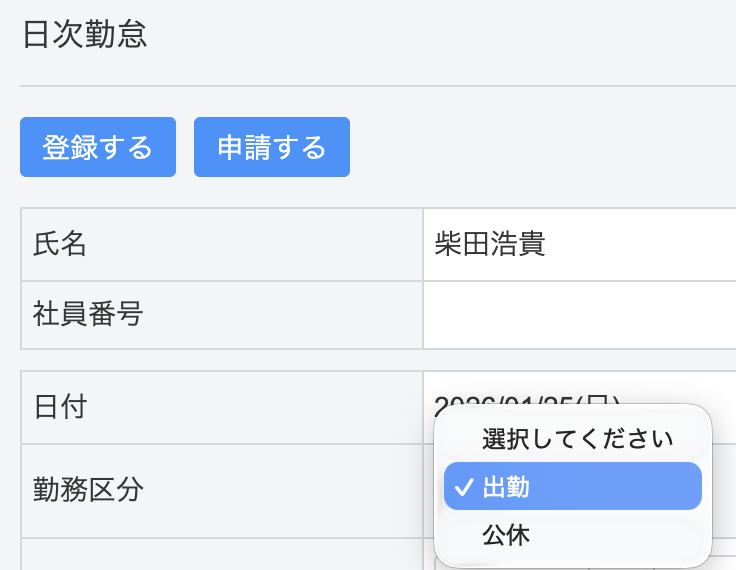Screen dimensions: 736x570
Task: Click the gap between the two tables
Action: (x=378, y=360)
